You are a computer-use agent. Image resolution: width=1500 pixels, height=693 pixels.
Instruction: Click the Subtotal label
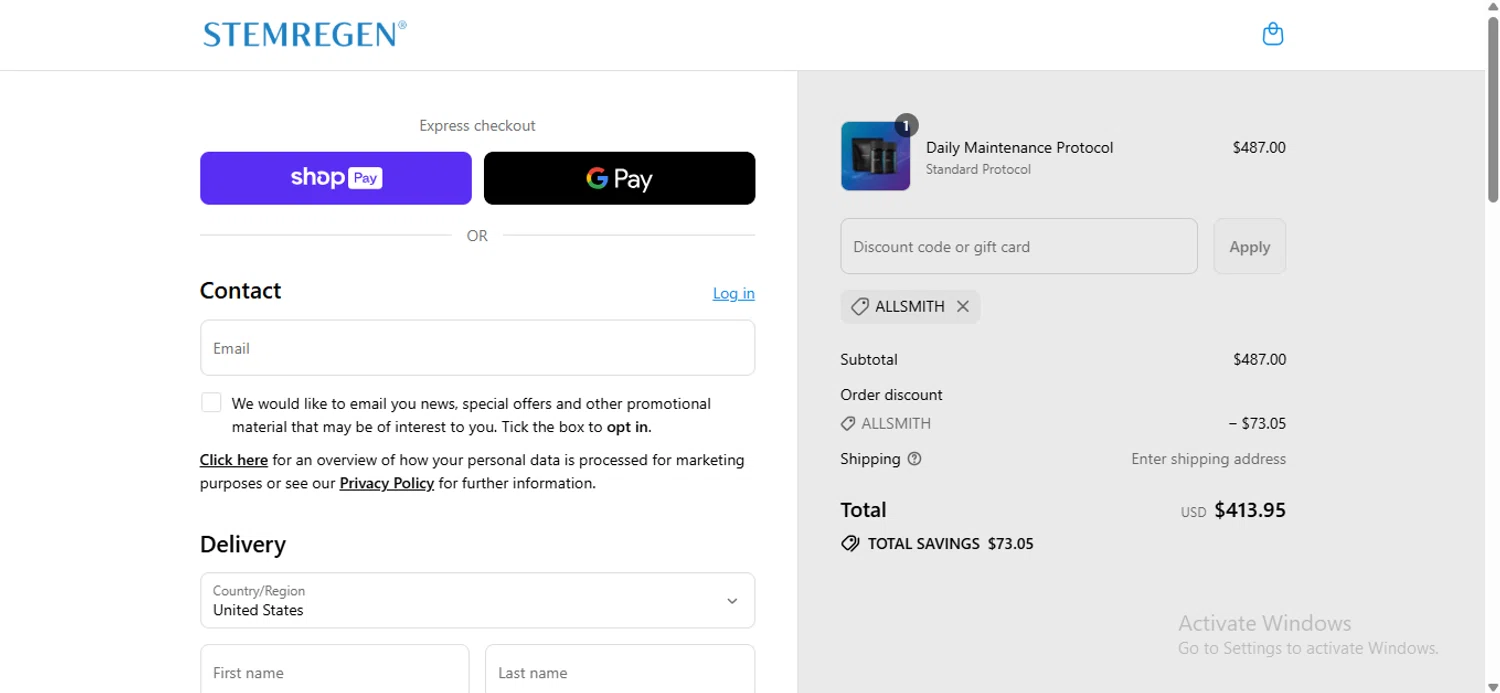coord(869,359)
